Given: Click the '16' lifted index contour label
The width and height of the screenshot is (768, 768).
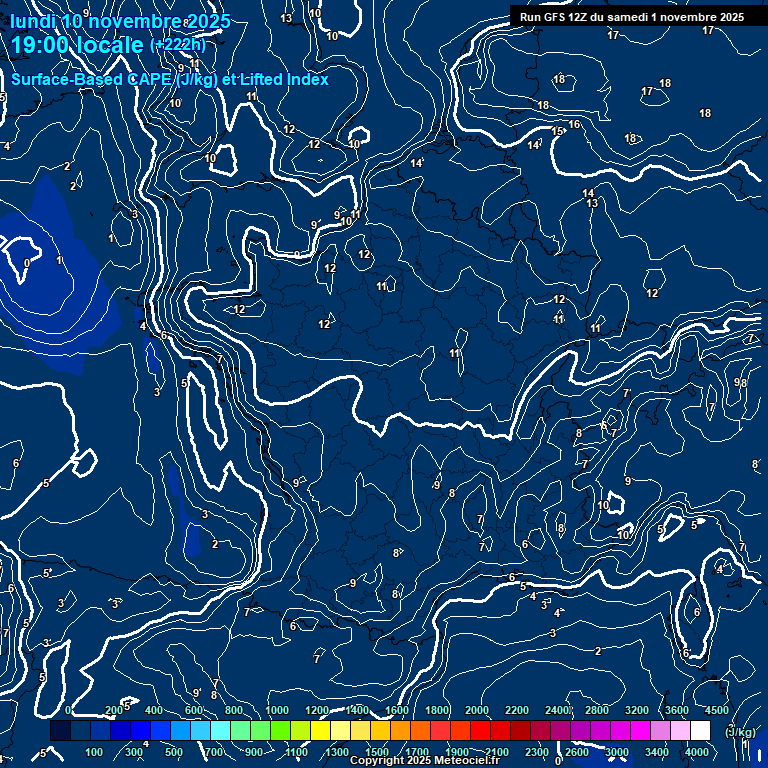Looking at the screenshot, I should coord(574,124).
